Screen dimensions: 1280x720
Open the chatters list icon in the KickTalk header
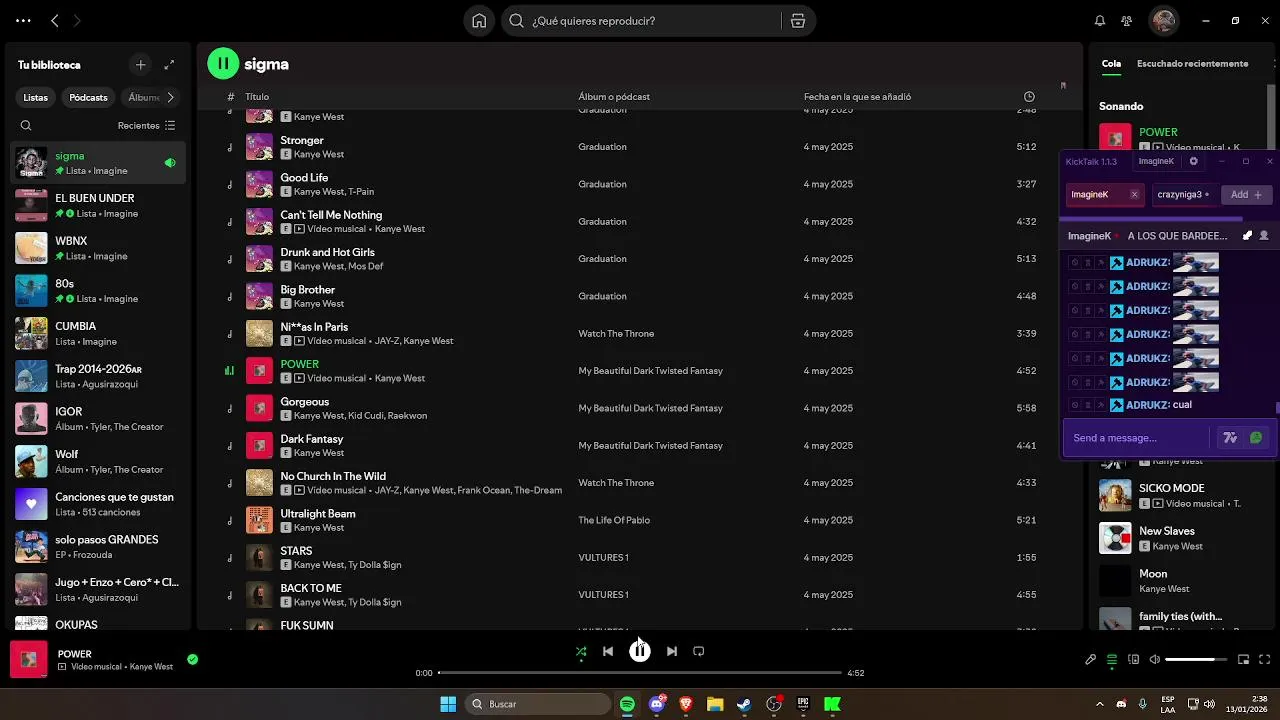tap(1264, 236)
